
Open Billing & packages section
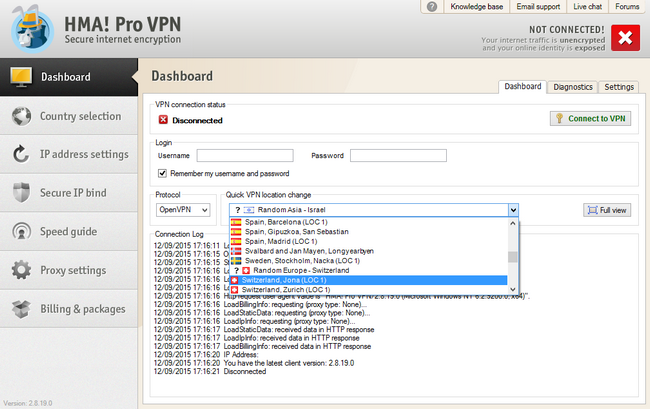tap(69, 309)
